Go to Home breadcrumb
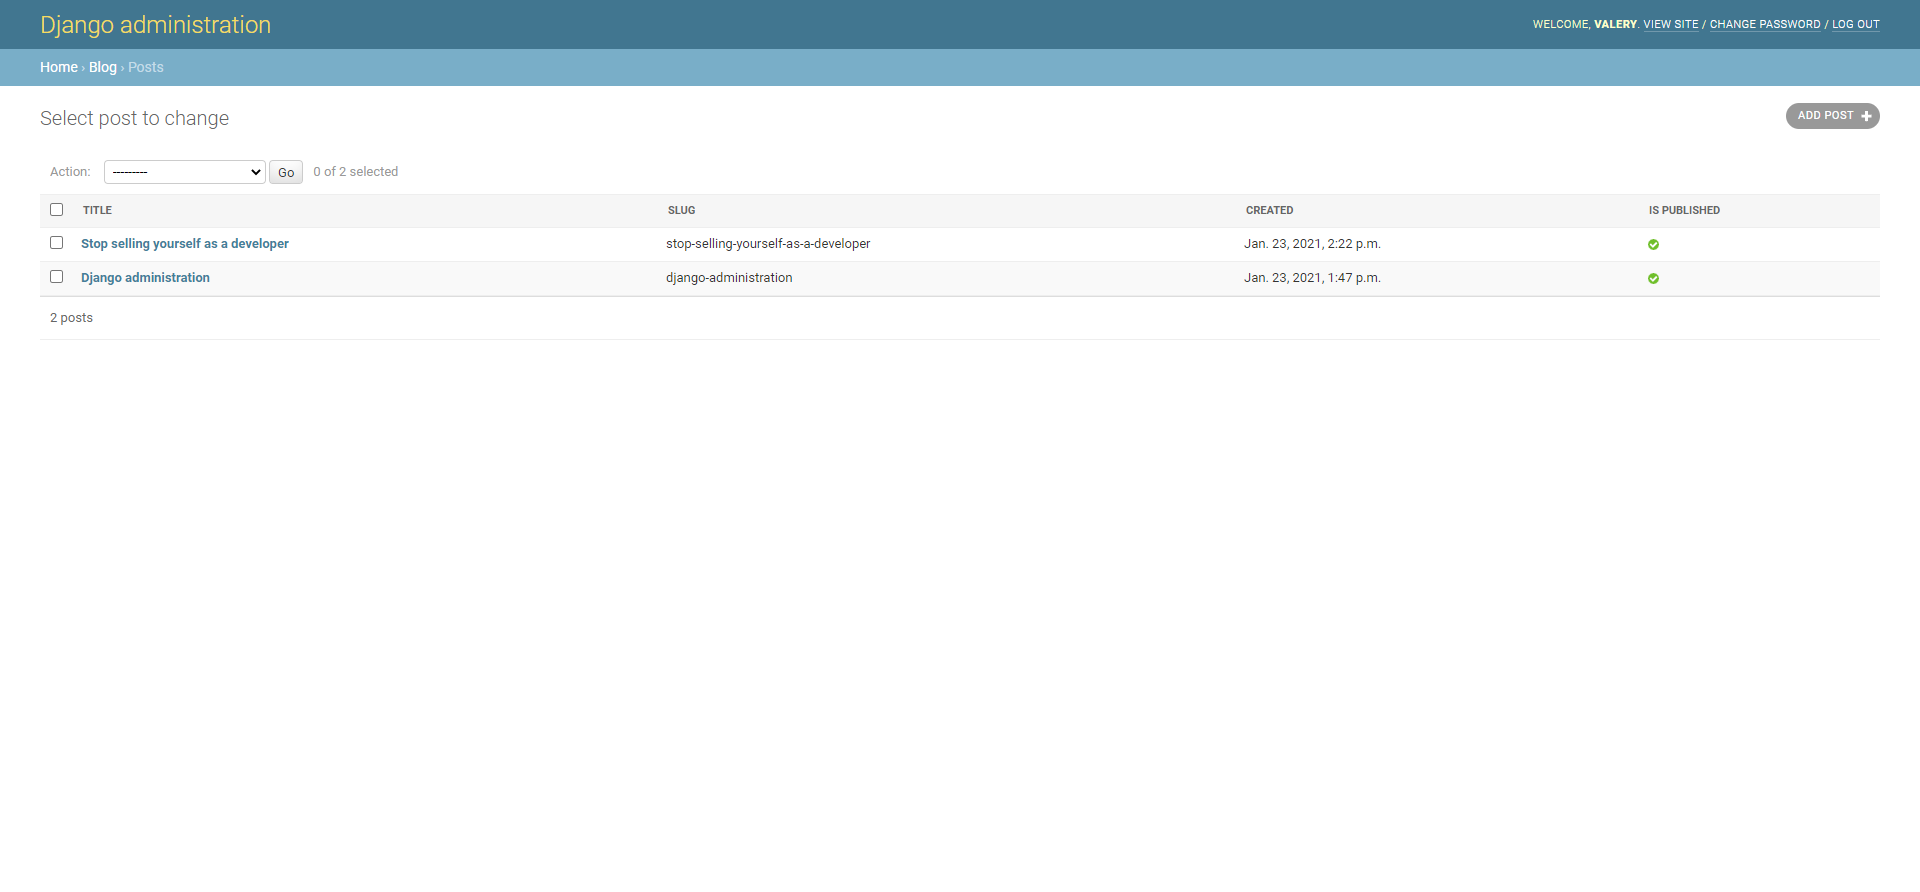1920x892 pixels. [x=59, y=67]
